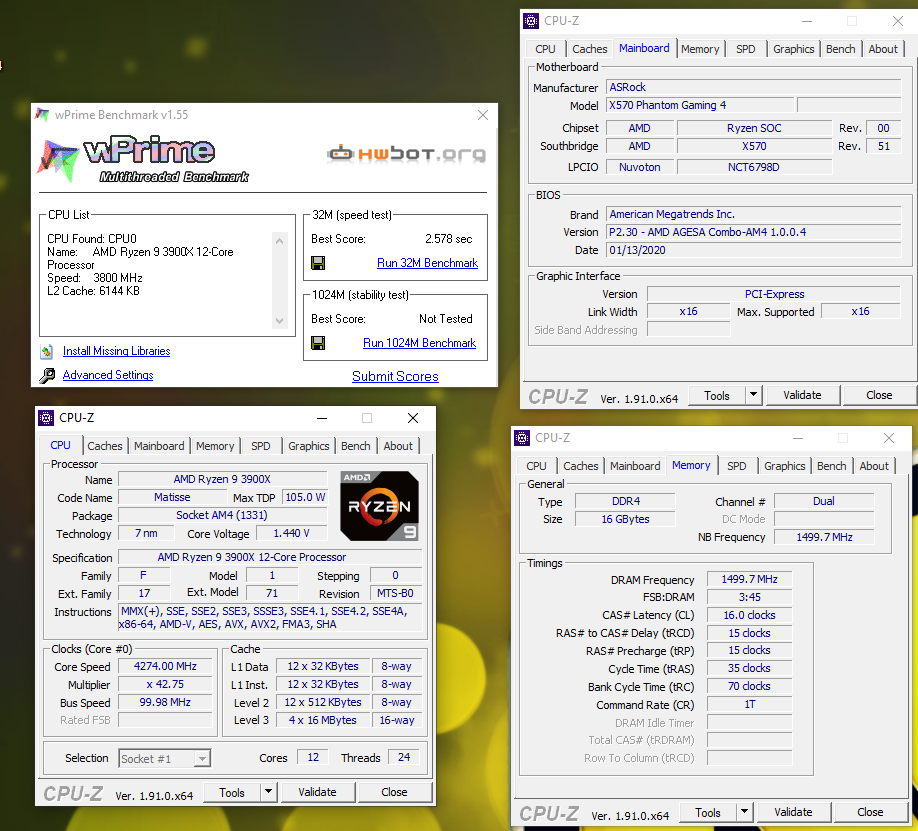Viewport: 918px width, 831px height.
Task: Click the Install Missing Libraries icon
Action: coord(47,351)
